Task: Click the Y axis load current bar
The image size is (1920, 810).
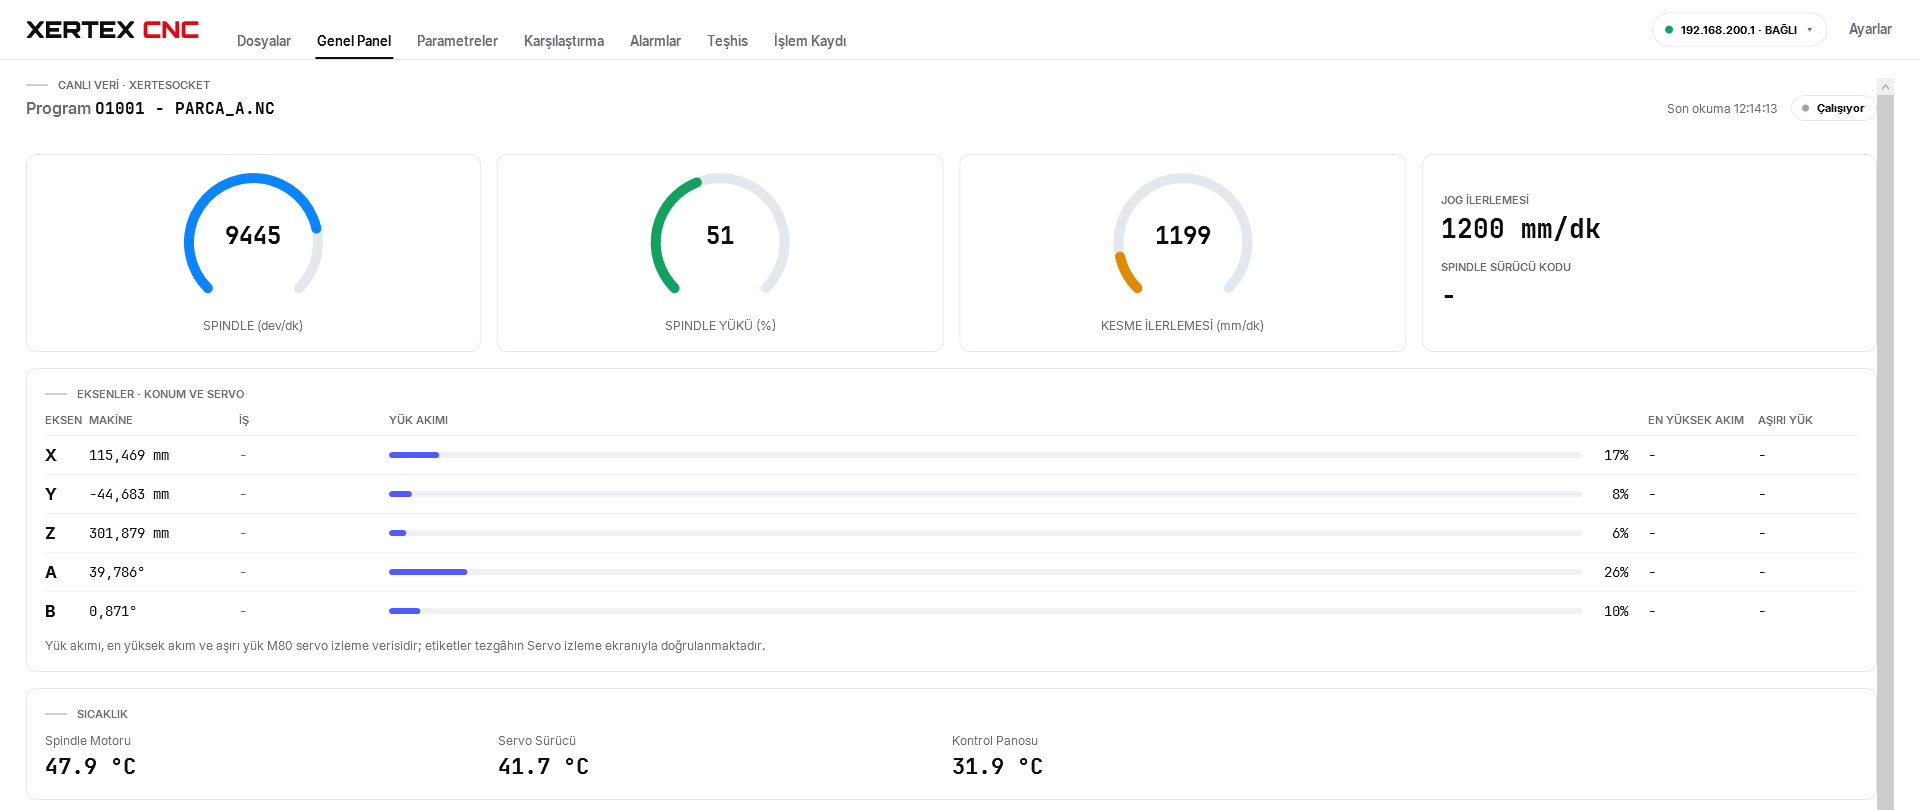Action: coord(985,494)
